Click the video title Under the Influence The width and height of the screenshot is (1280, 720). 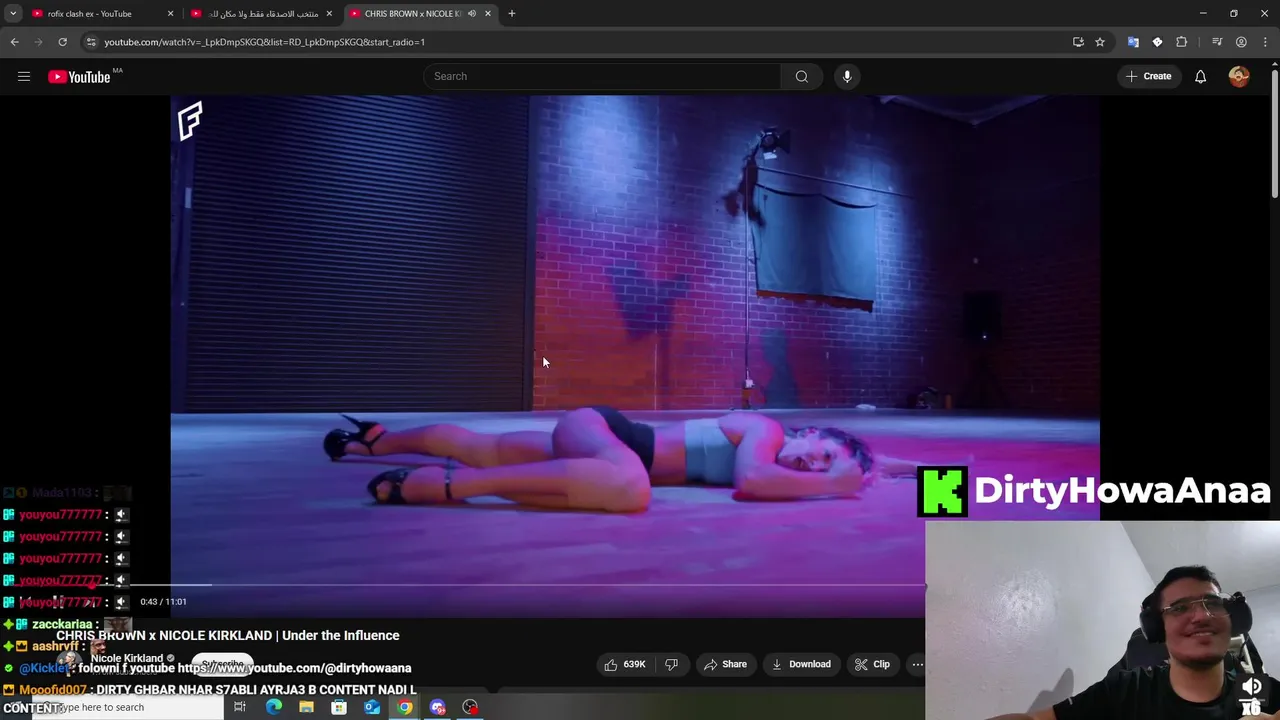(x=228, y=635)
